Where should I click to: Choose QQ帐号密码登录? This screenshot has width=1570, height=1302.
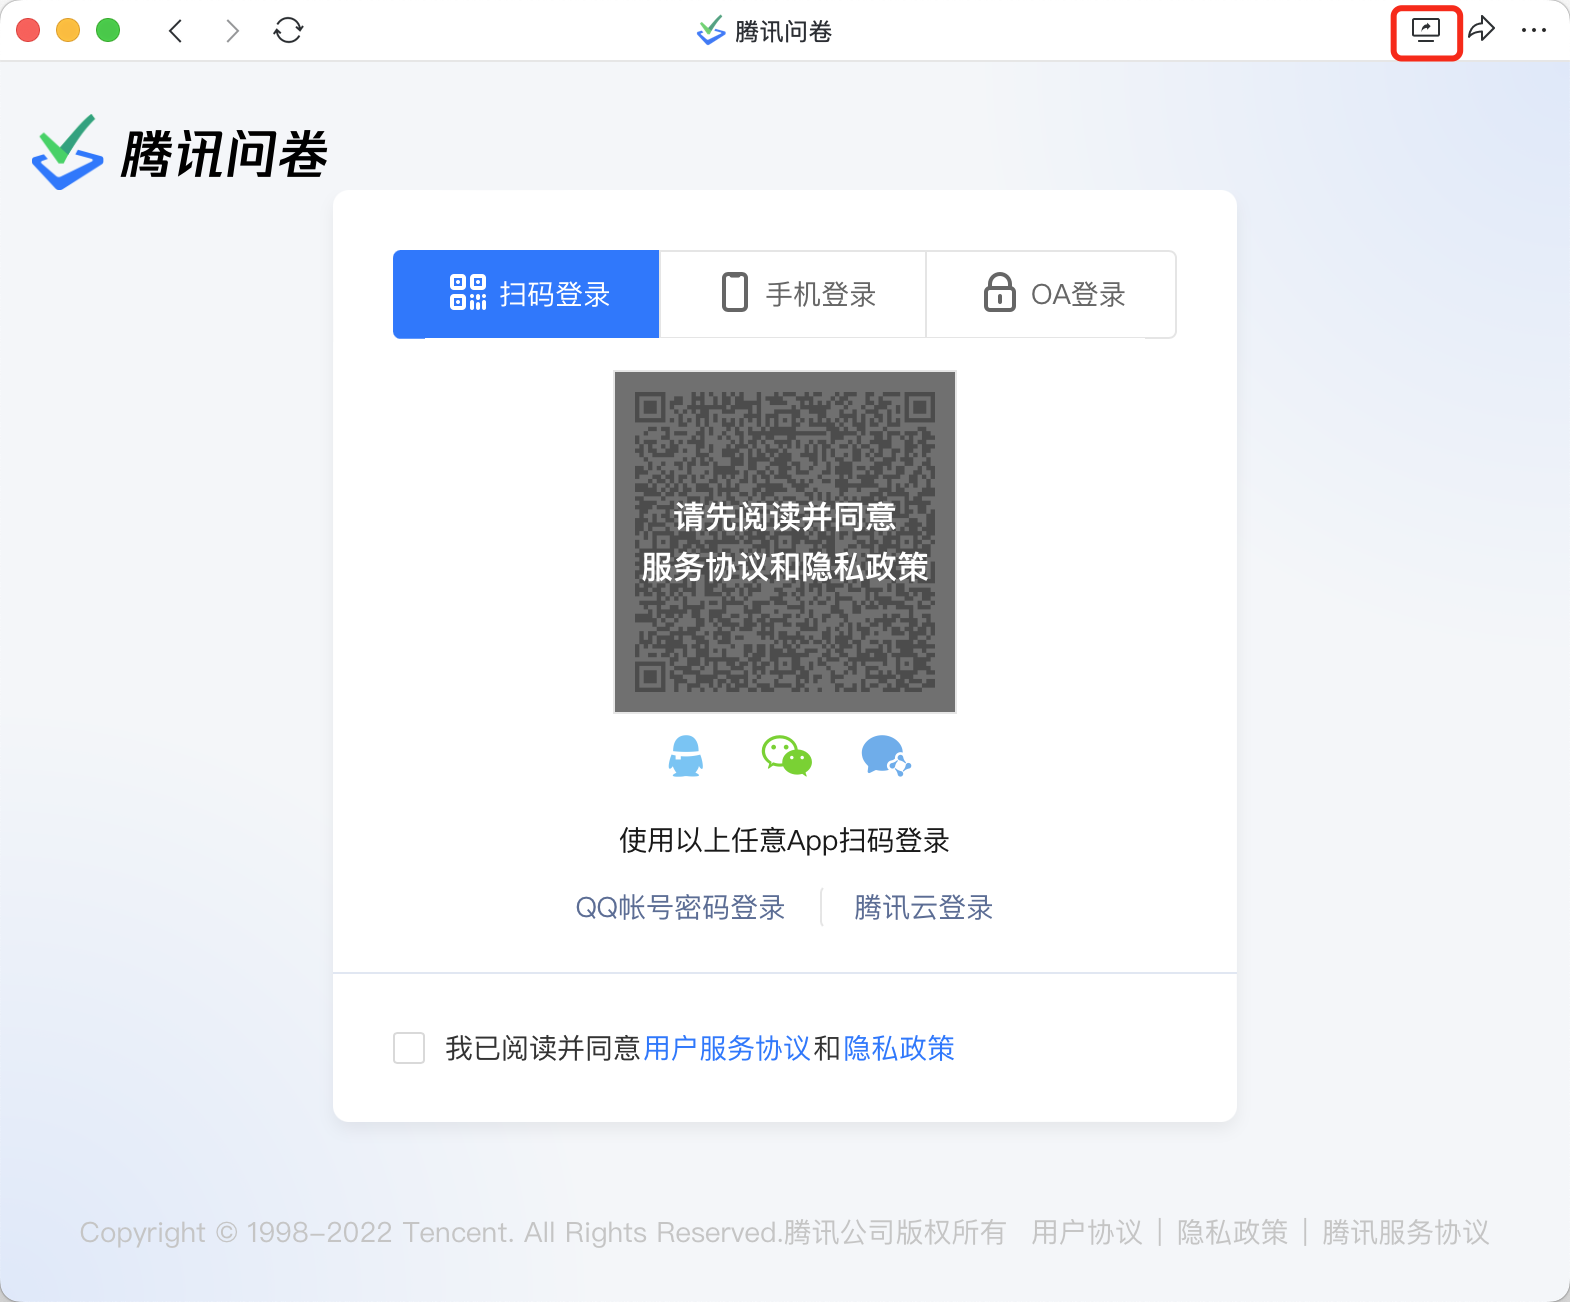pyautogui.click(x=680, y=907)
